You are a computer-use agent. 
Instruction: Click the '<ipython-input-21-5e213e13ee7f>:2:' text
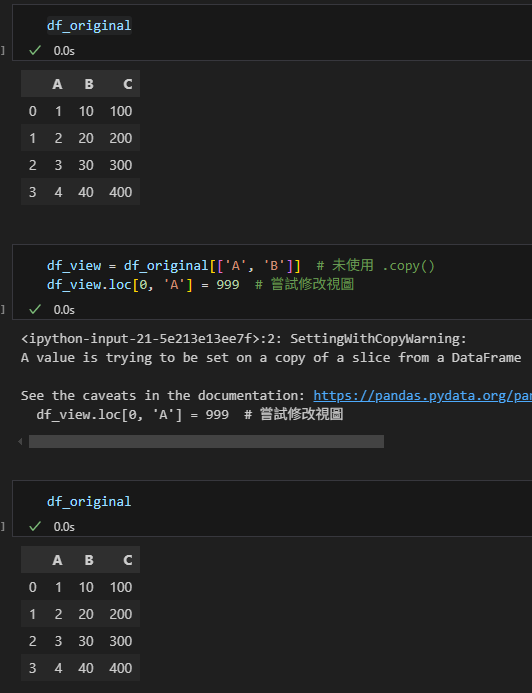pos(151,339)
